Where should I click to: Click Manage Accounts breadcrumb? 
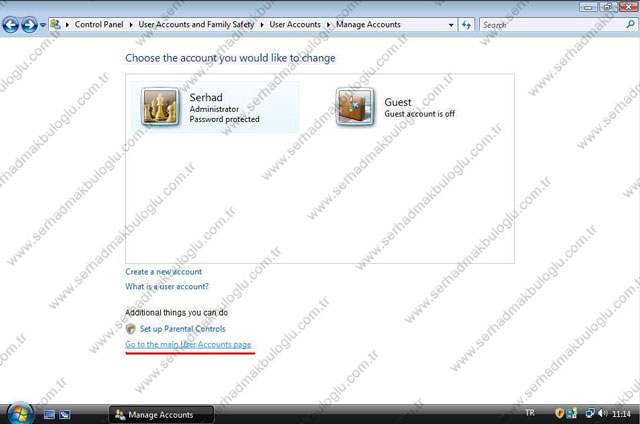click(368, 24)
